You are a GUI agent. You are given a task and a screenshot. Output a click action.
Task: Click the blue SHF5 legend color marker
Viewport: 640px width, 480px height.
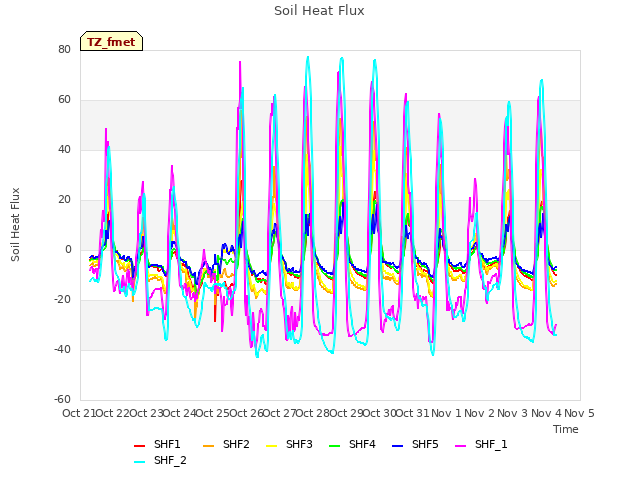point(398,446)
